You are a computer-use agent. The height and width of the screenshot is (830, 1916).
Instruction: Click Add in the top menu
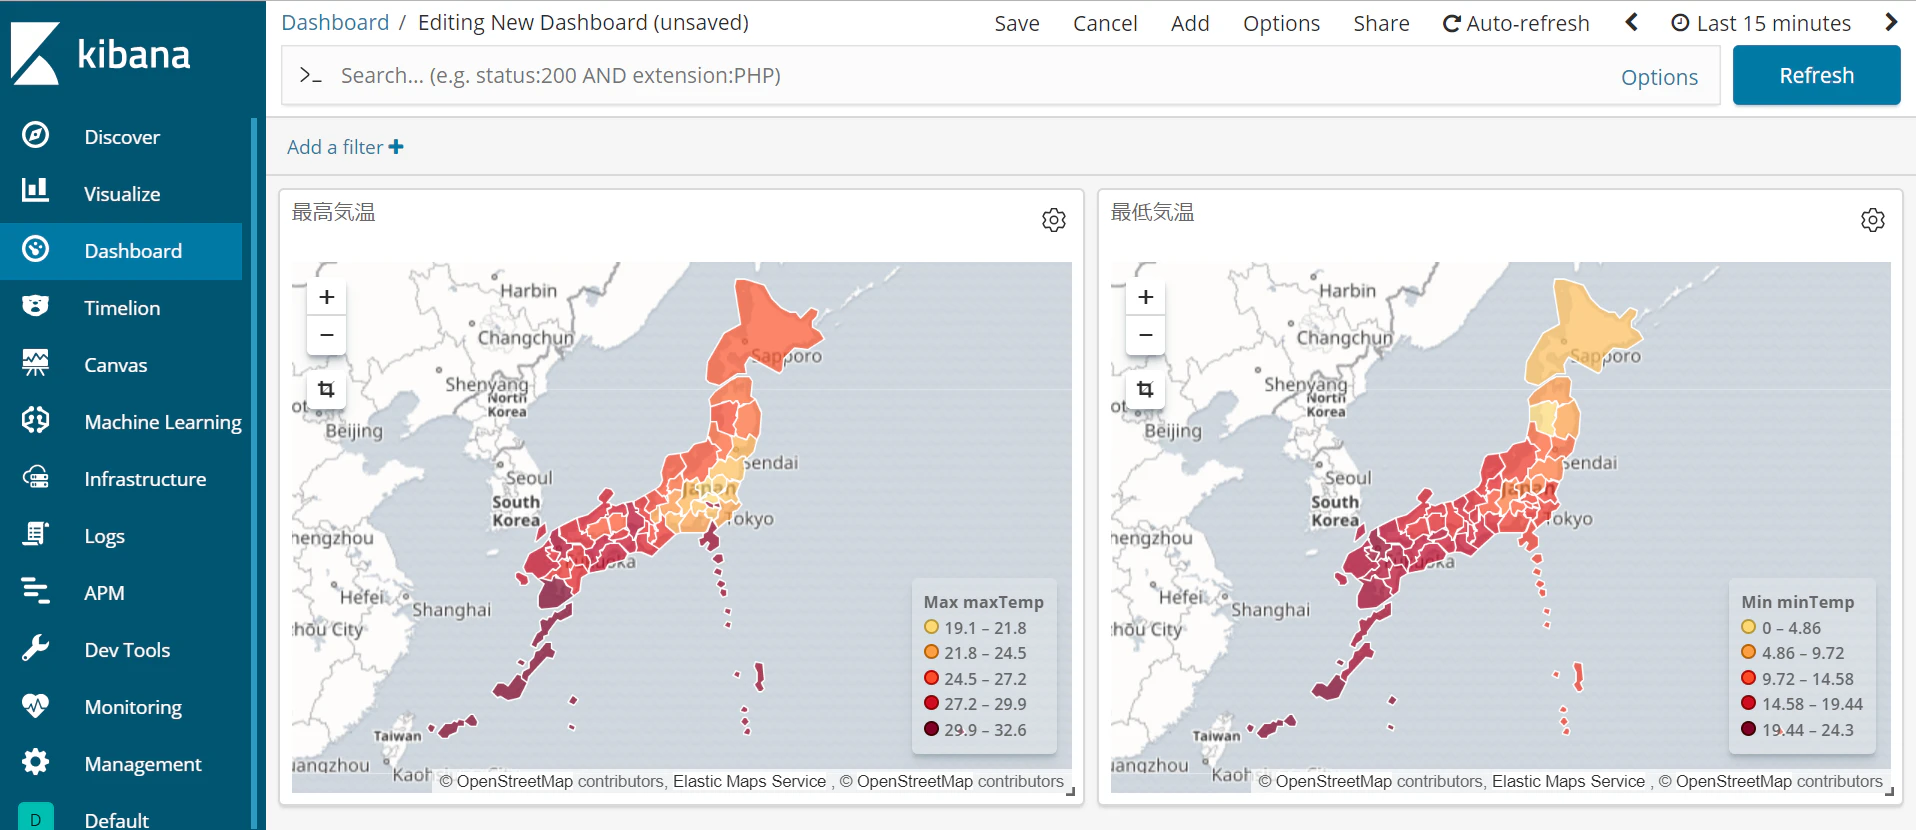tap(1190, 23)
